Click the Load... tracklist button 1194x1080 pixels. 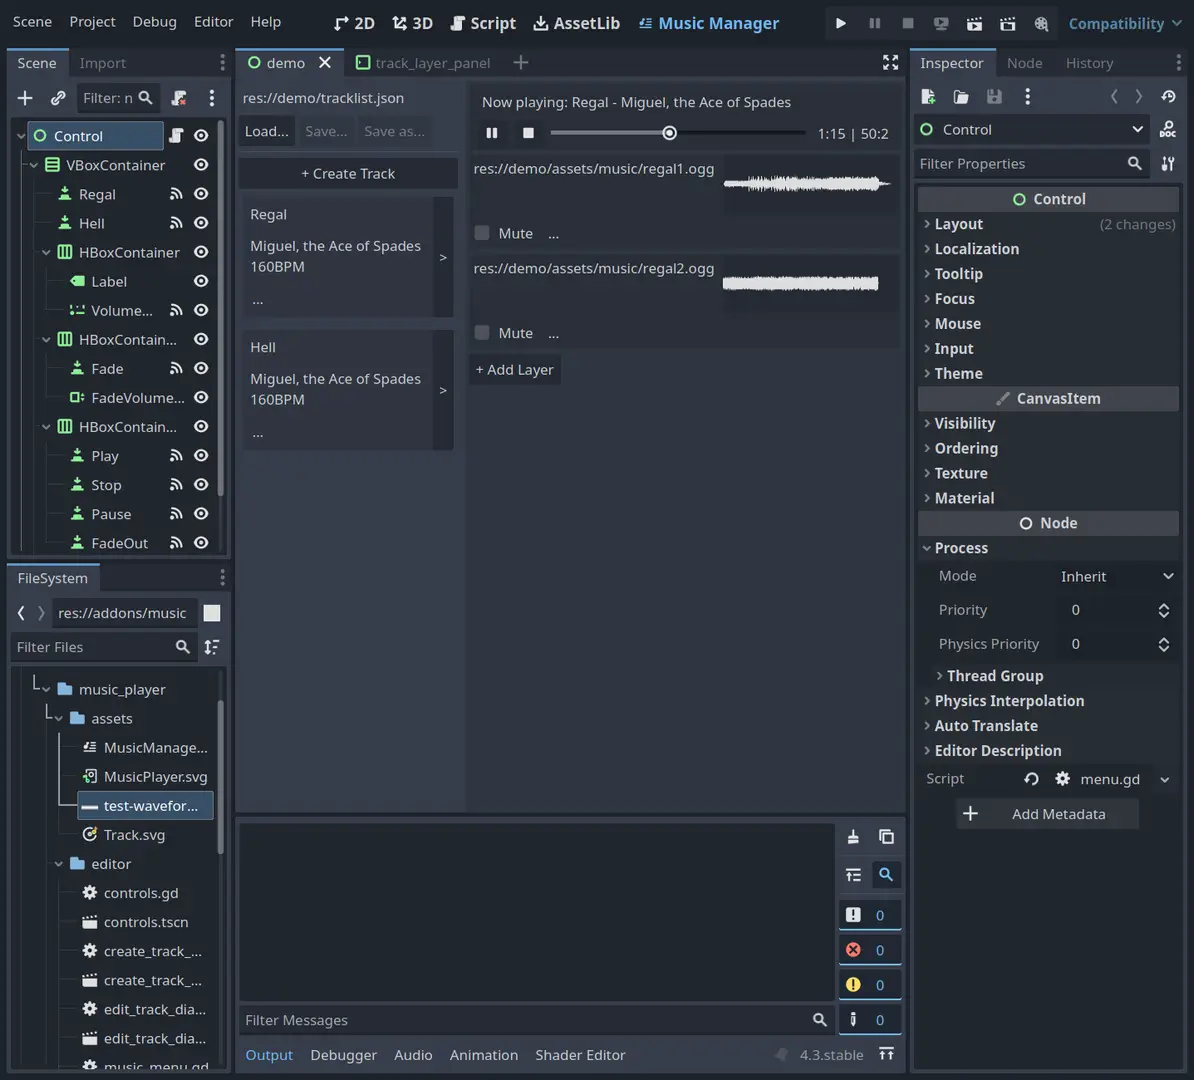pyautogui.click(x=267, y=131)
